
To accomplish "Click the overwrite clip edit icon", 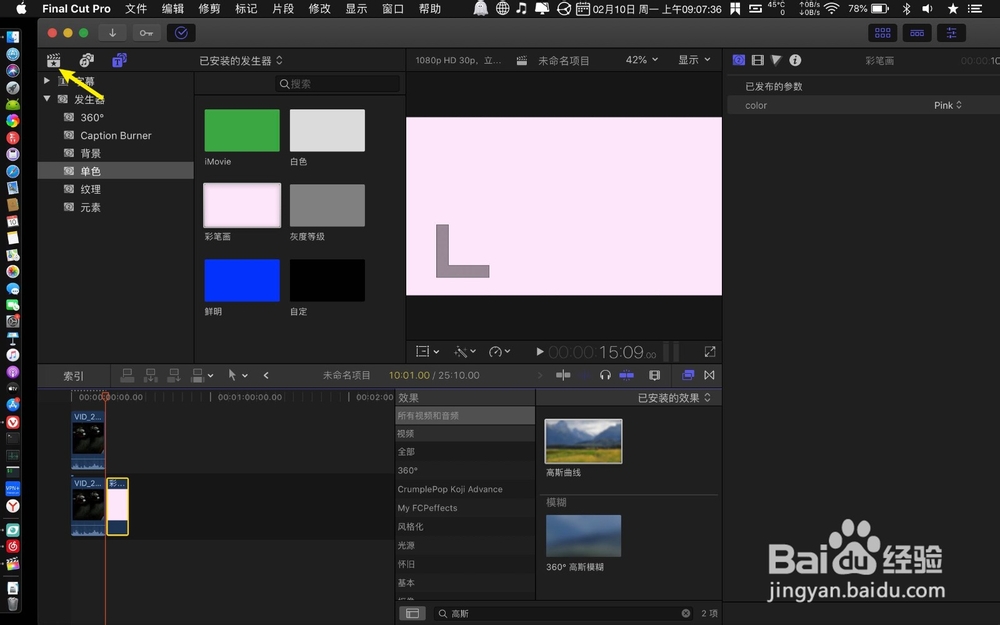I will pyautogui.click(x=197, y=376).
